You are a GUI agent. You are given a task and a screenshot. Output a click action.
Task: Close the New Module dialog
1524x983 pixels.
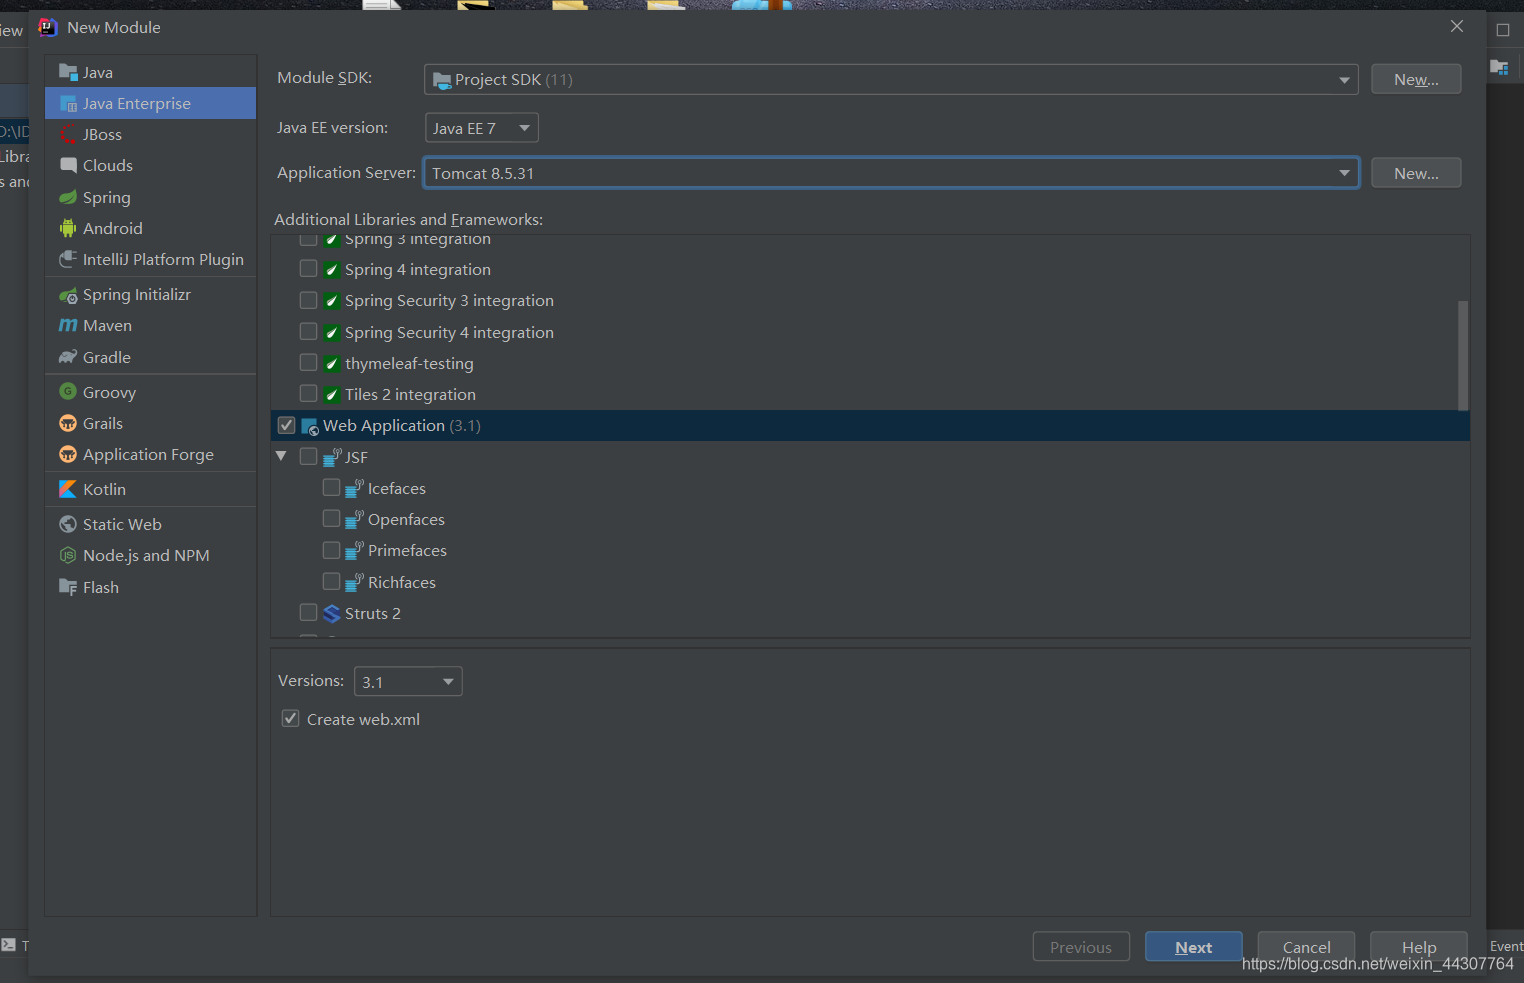pos(1457,27)
